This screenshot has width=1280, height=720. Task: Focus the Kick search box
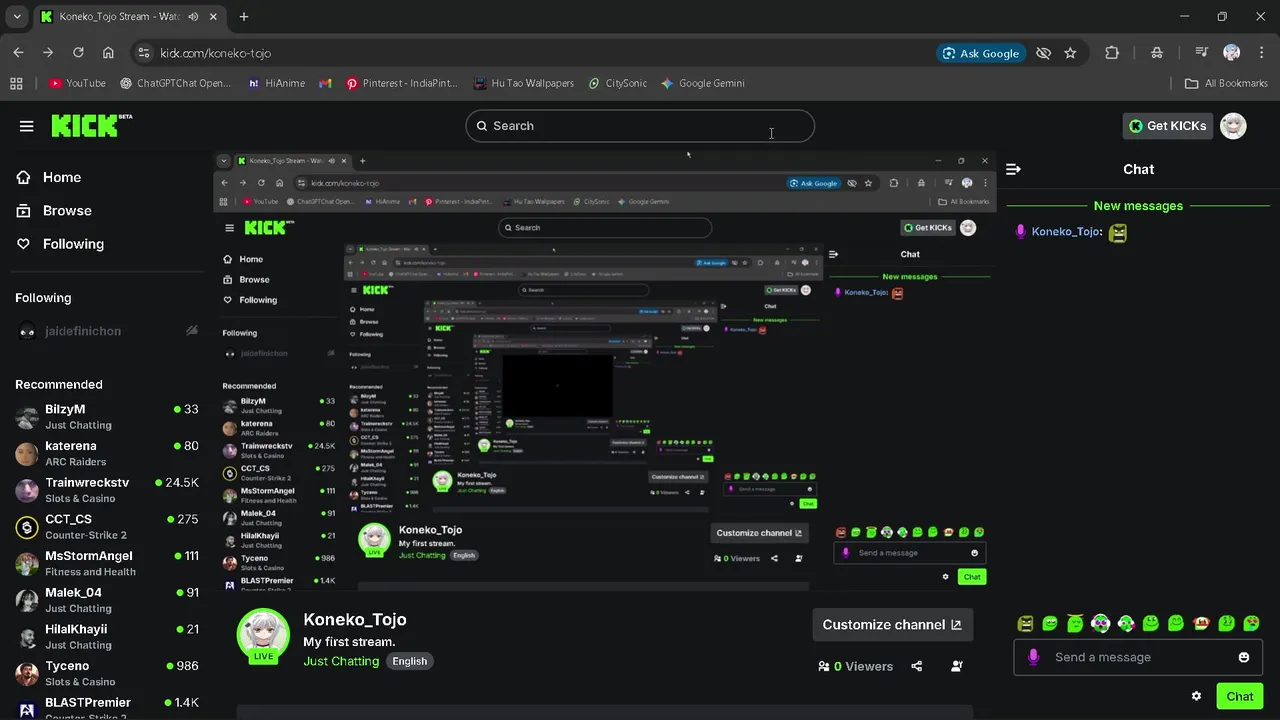(x=640, y=126)
